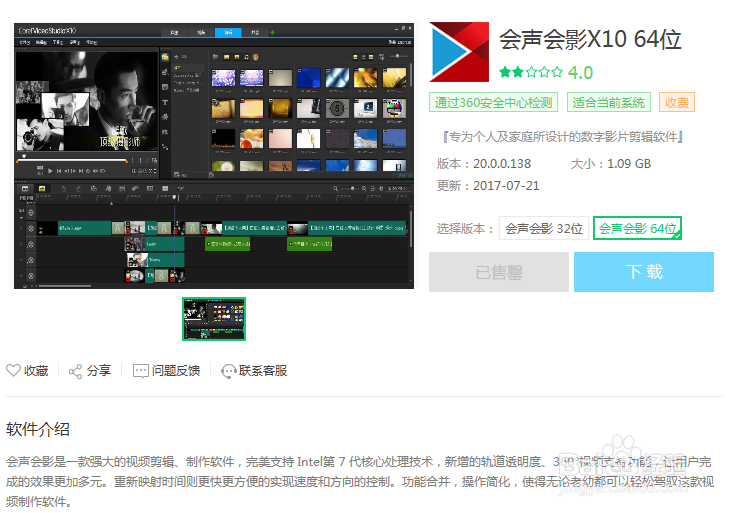The height and width of the screenshot is (513, 729).
Task: Click the size value 1.09 GB
Action: pos(629,164)
